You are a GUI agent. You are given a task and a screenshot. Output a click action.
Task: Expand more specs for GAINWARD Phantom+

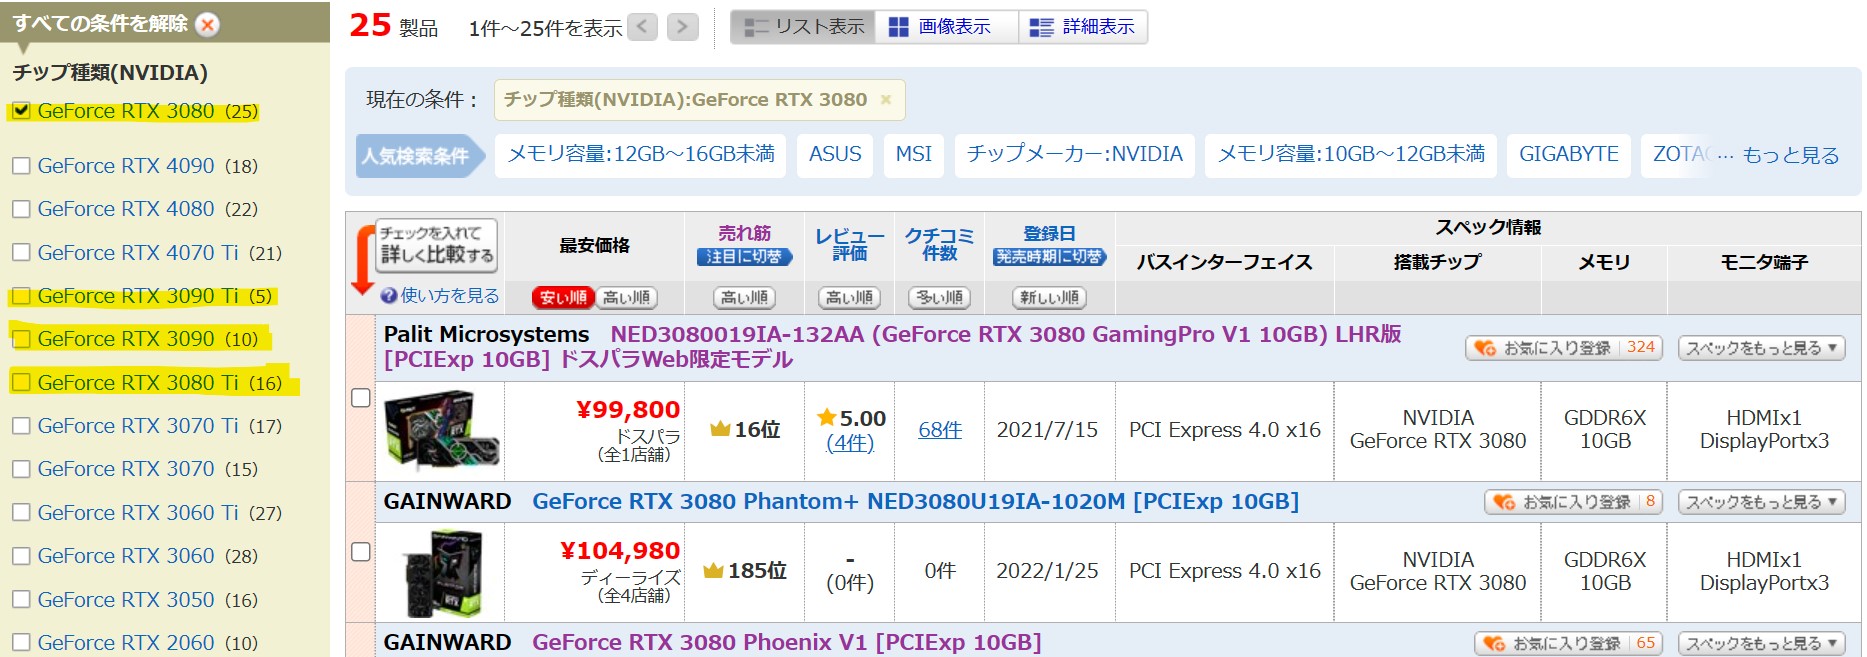(1761, 502)
